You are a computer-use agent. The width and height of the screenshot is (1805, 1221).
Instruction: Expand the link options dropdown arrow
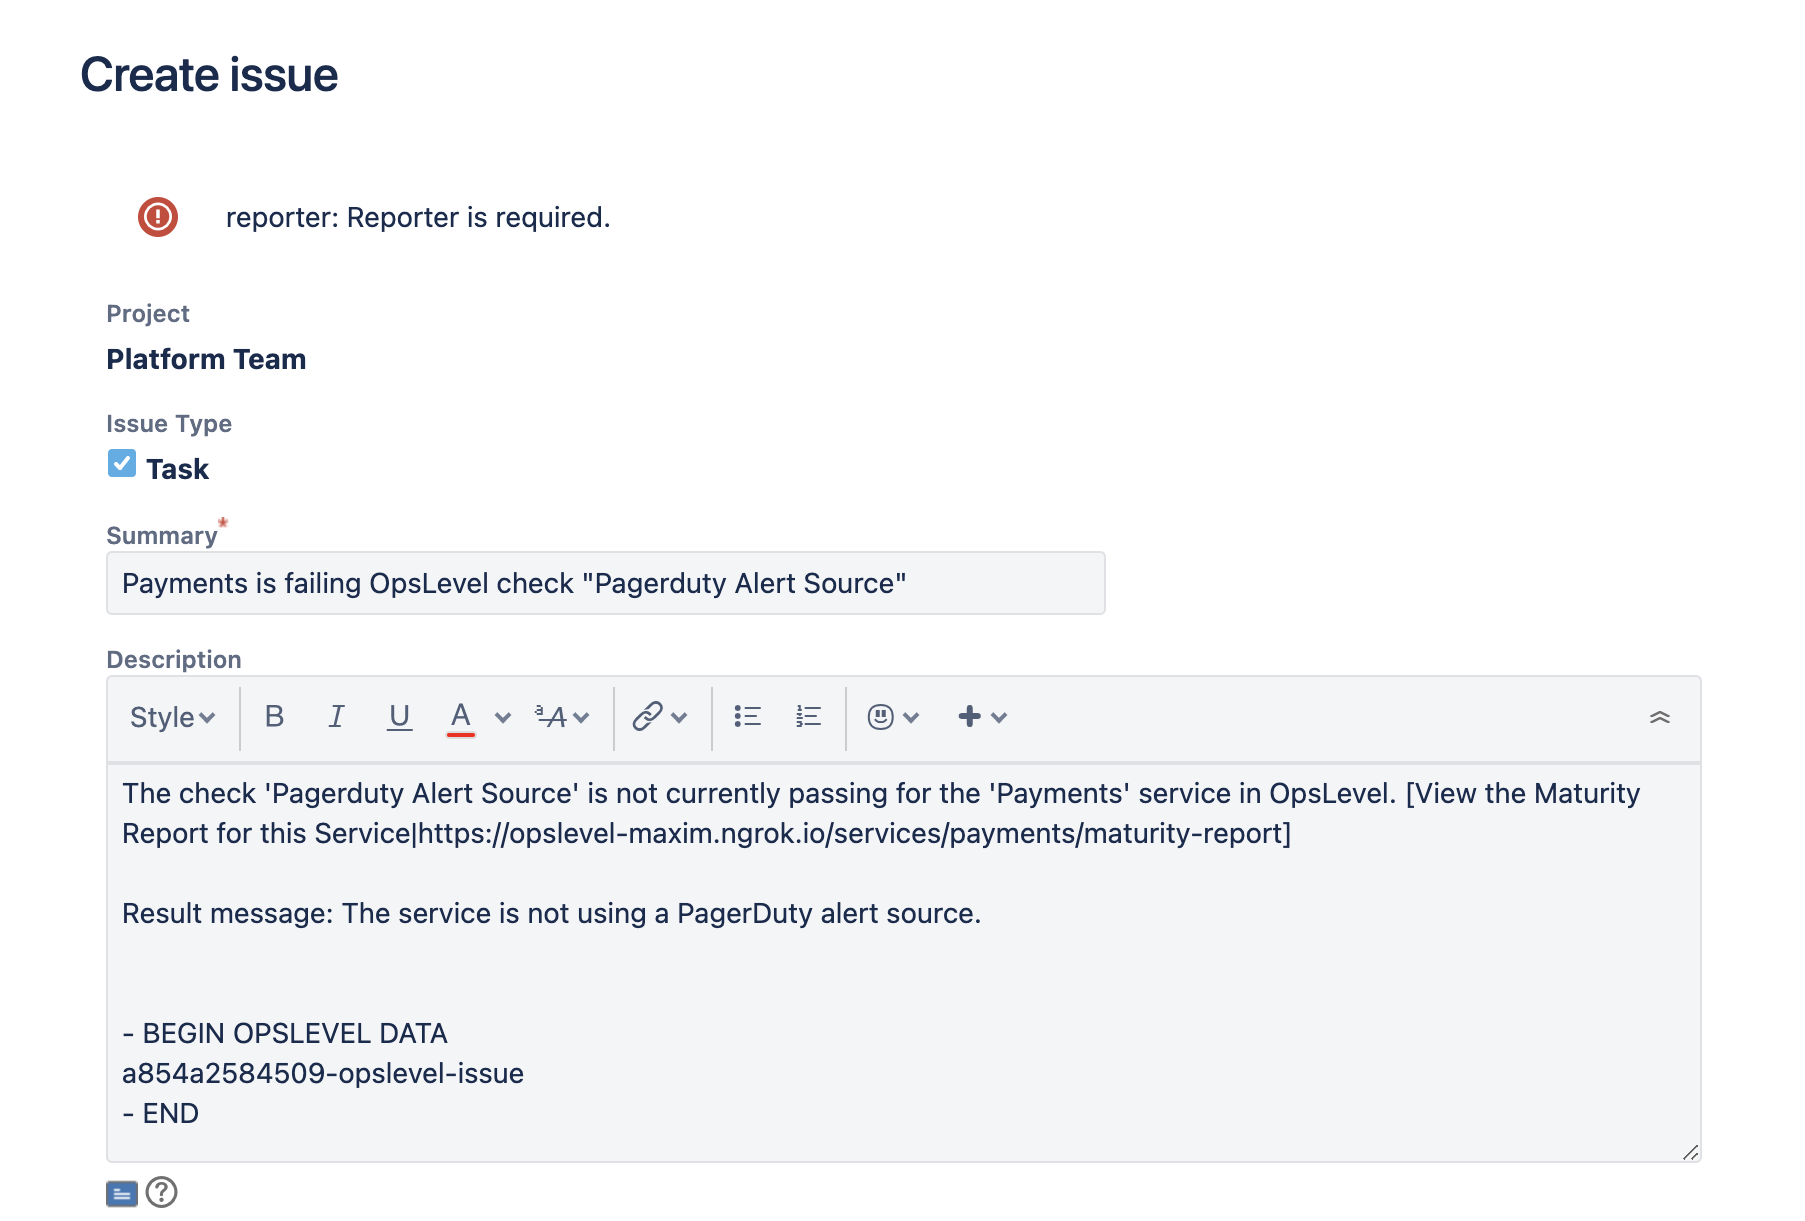[680, 717]
